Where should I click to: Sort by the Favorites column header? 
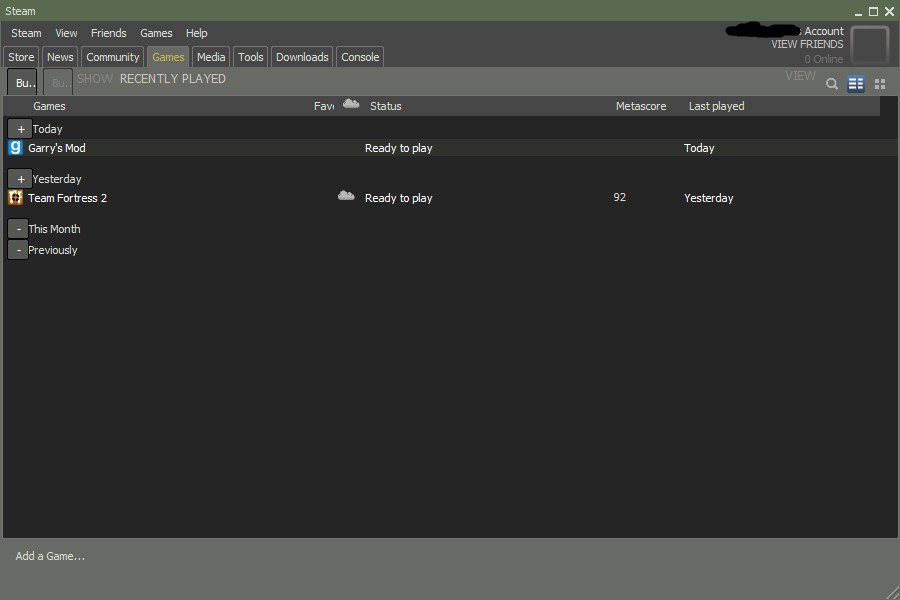(324, 106)
